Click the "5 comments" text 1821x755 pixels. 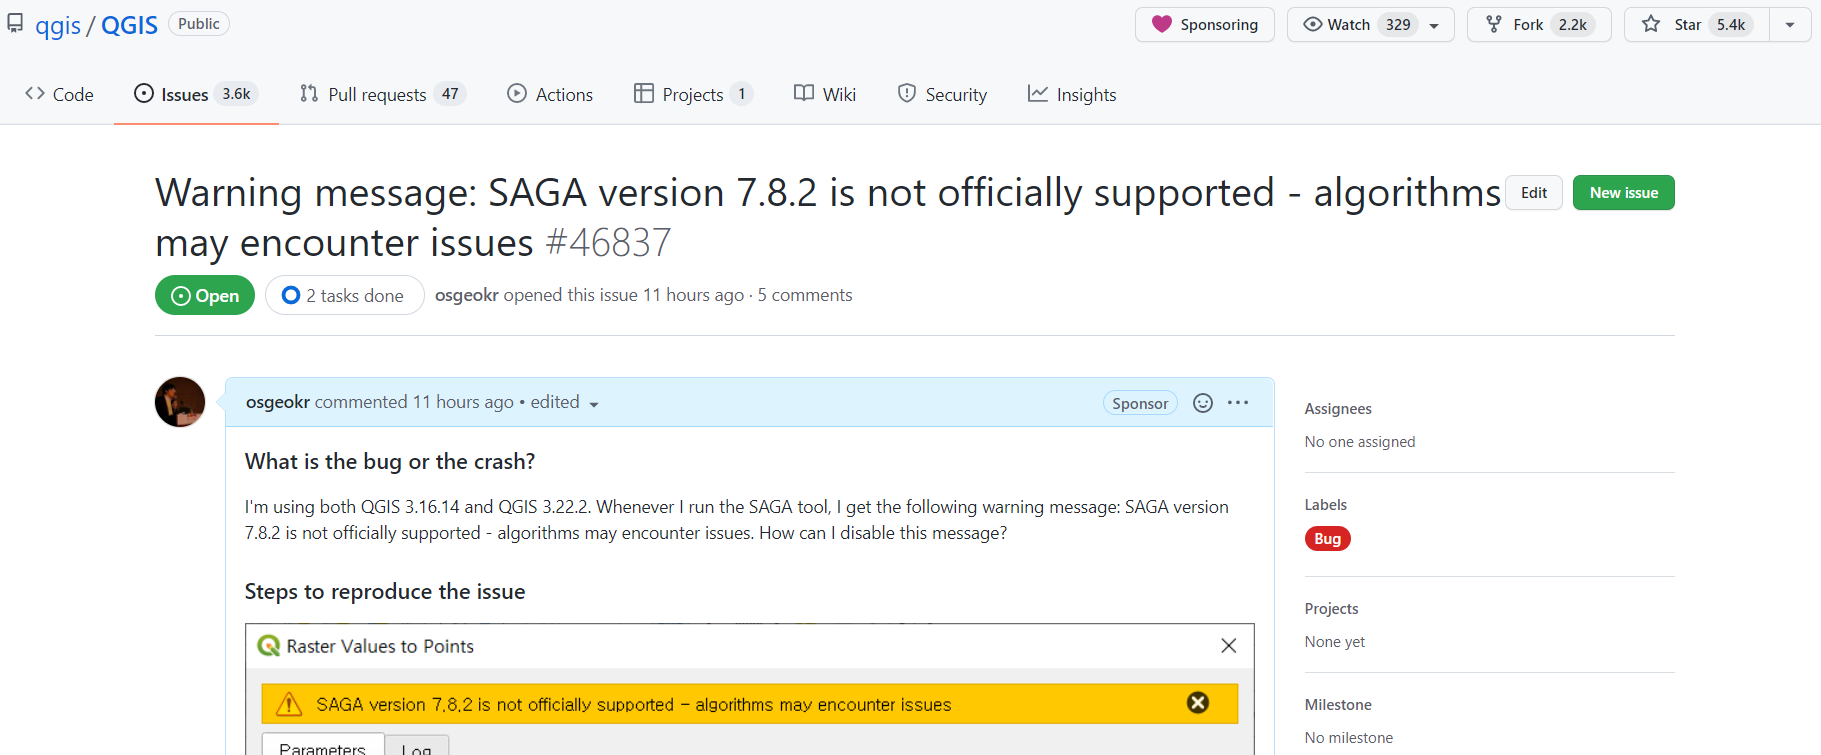pyautogui.click(x=805, y=295)
